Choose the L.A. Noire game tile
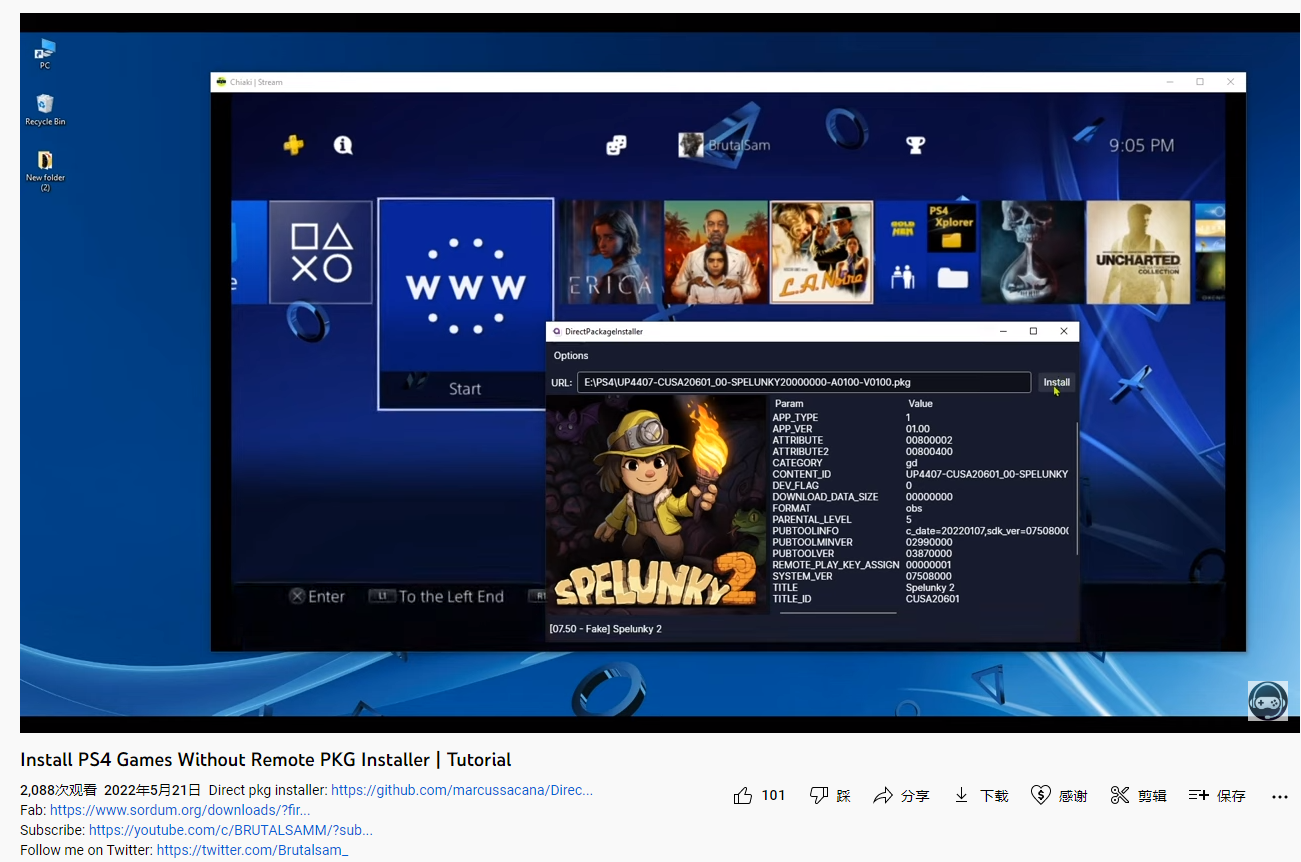The width and height of the screenshot is (1301, 862). point(822,252)
